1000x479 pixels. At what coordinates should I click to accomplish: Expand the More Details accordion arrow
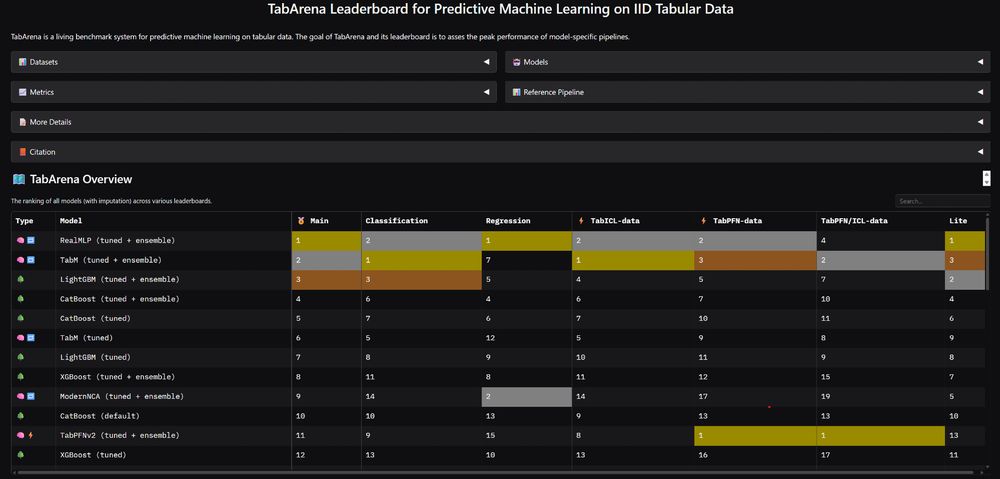click(980, 122)
